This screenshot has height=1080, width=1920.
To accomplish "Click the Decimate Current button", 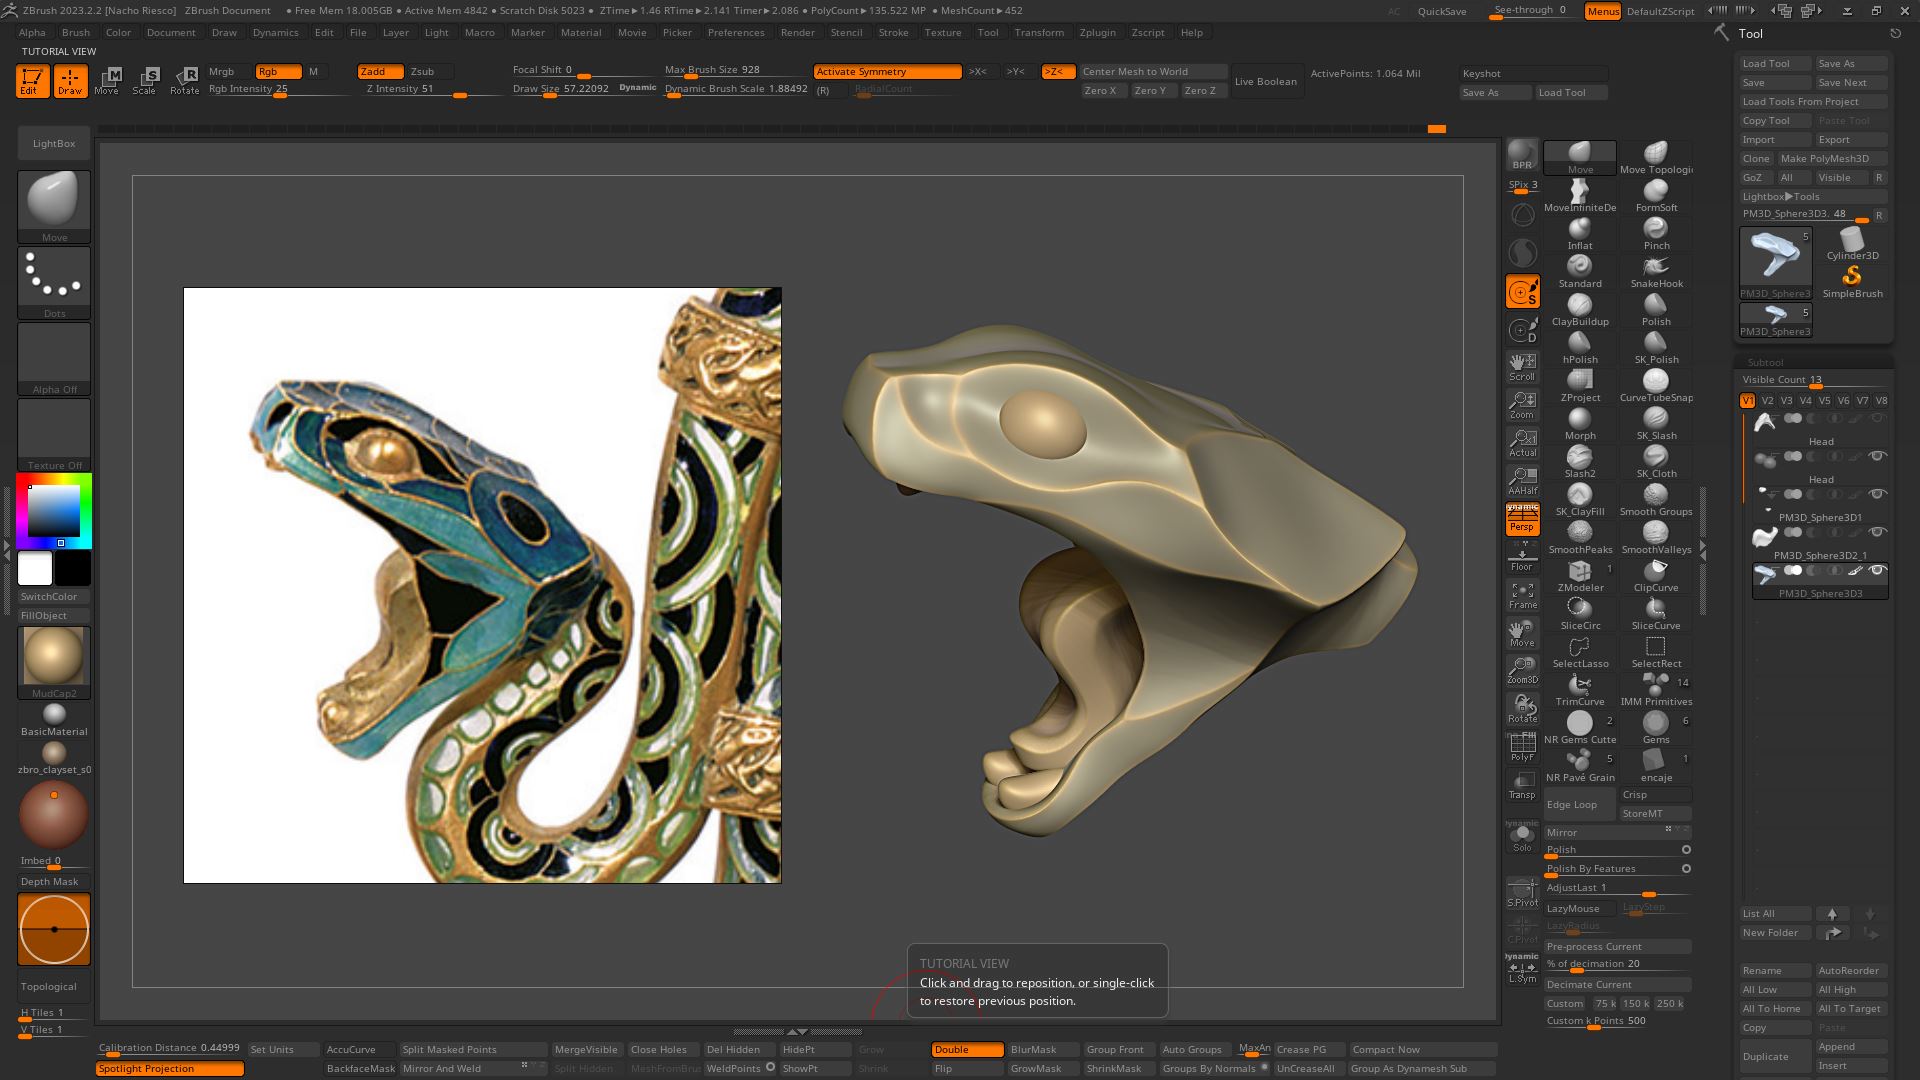I will click(1616, 984).
